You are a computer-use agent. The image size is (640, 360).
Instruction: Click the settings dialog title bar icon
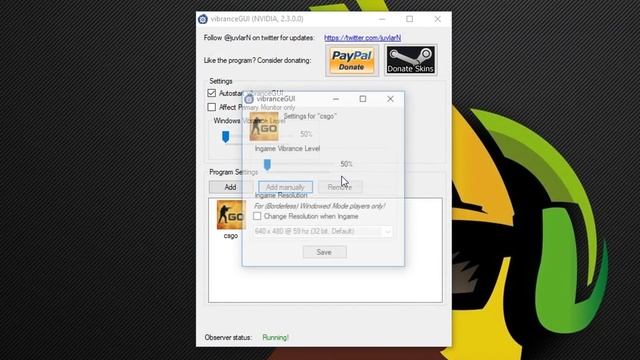coord(249,99)
